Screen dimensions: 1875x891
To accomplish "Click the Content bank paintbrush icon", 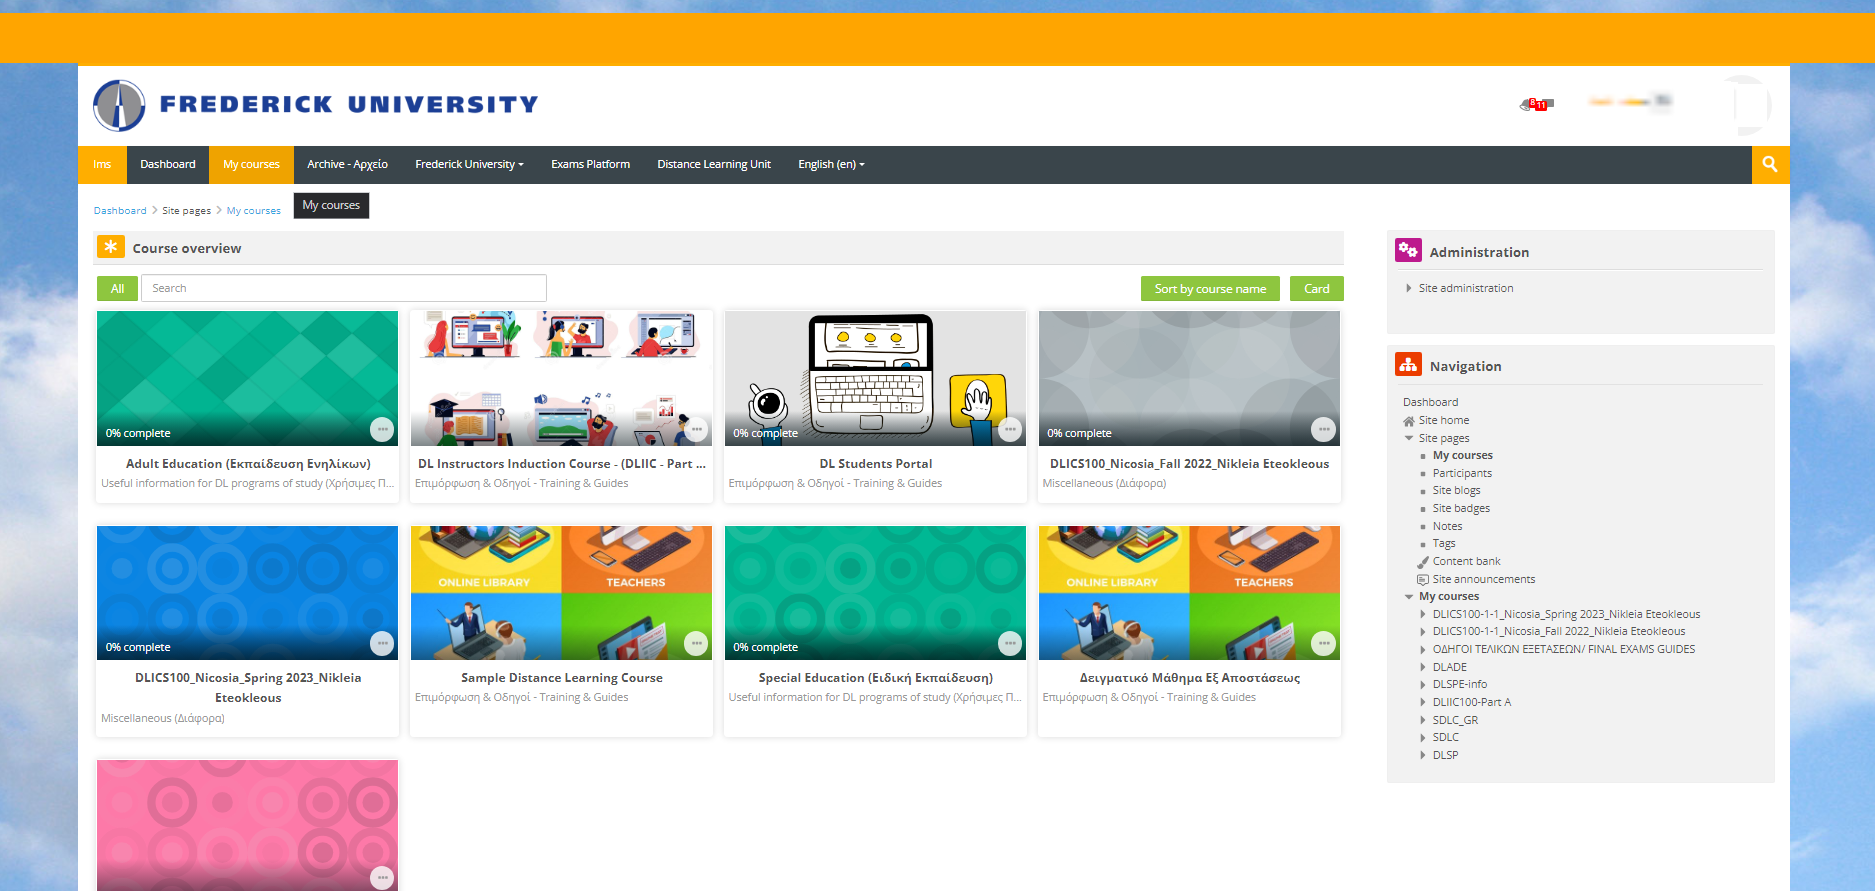I will (x=1423, y=562).
